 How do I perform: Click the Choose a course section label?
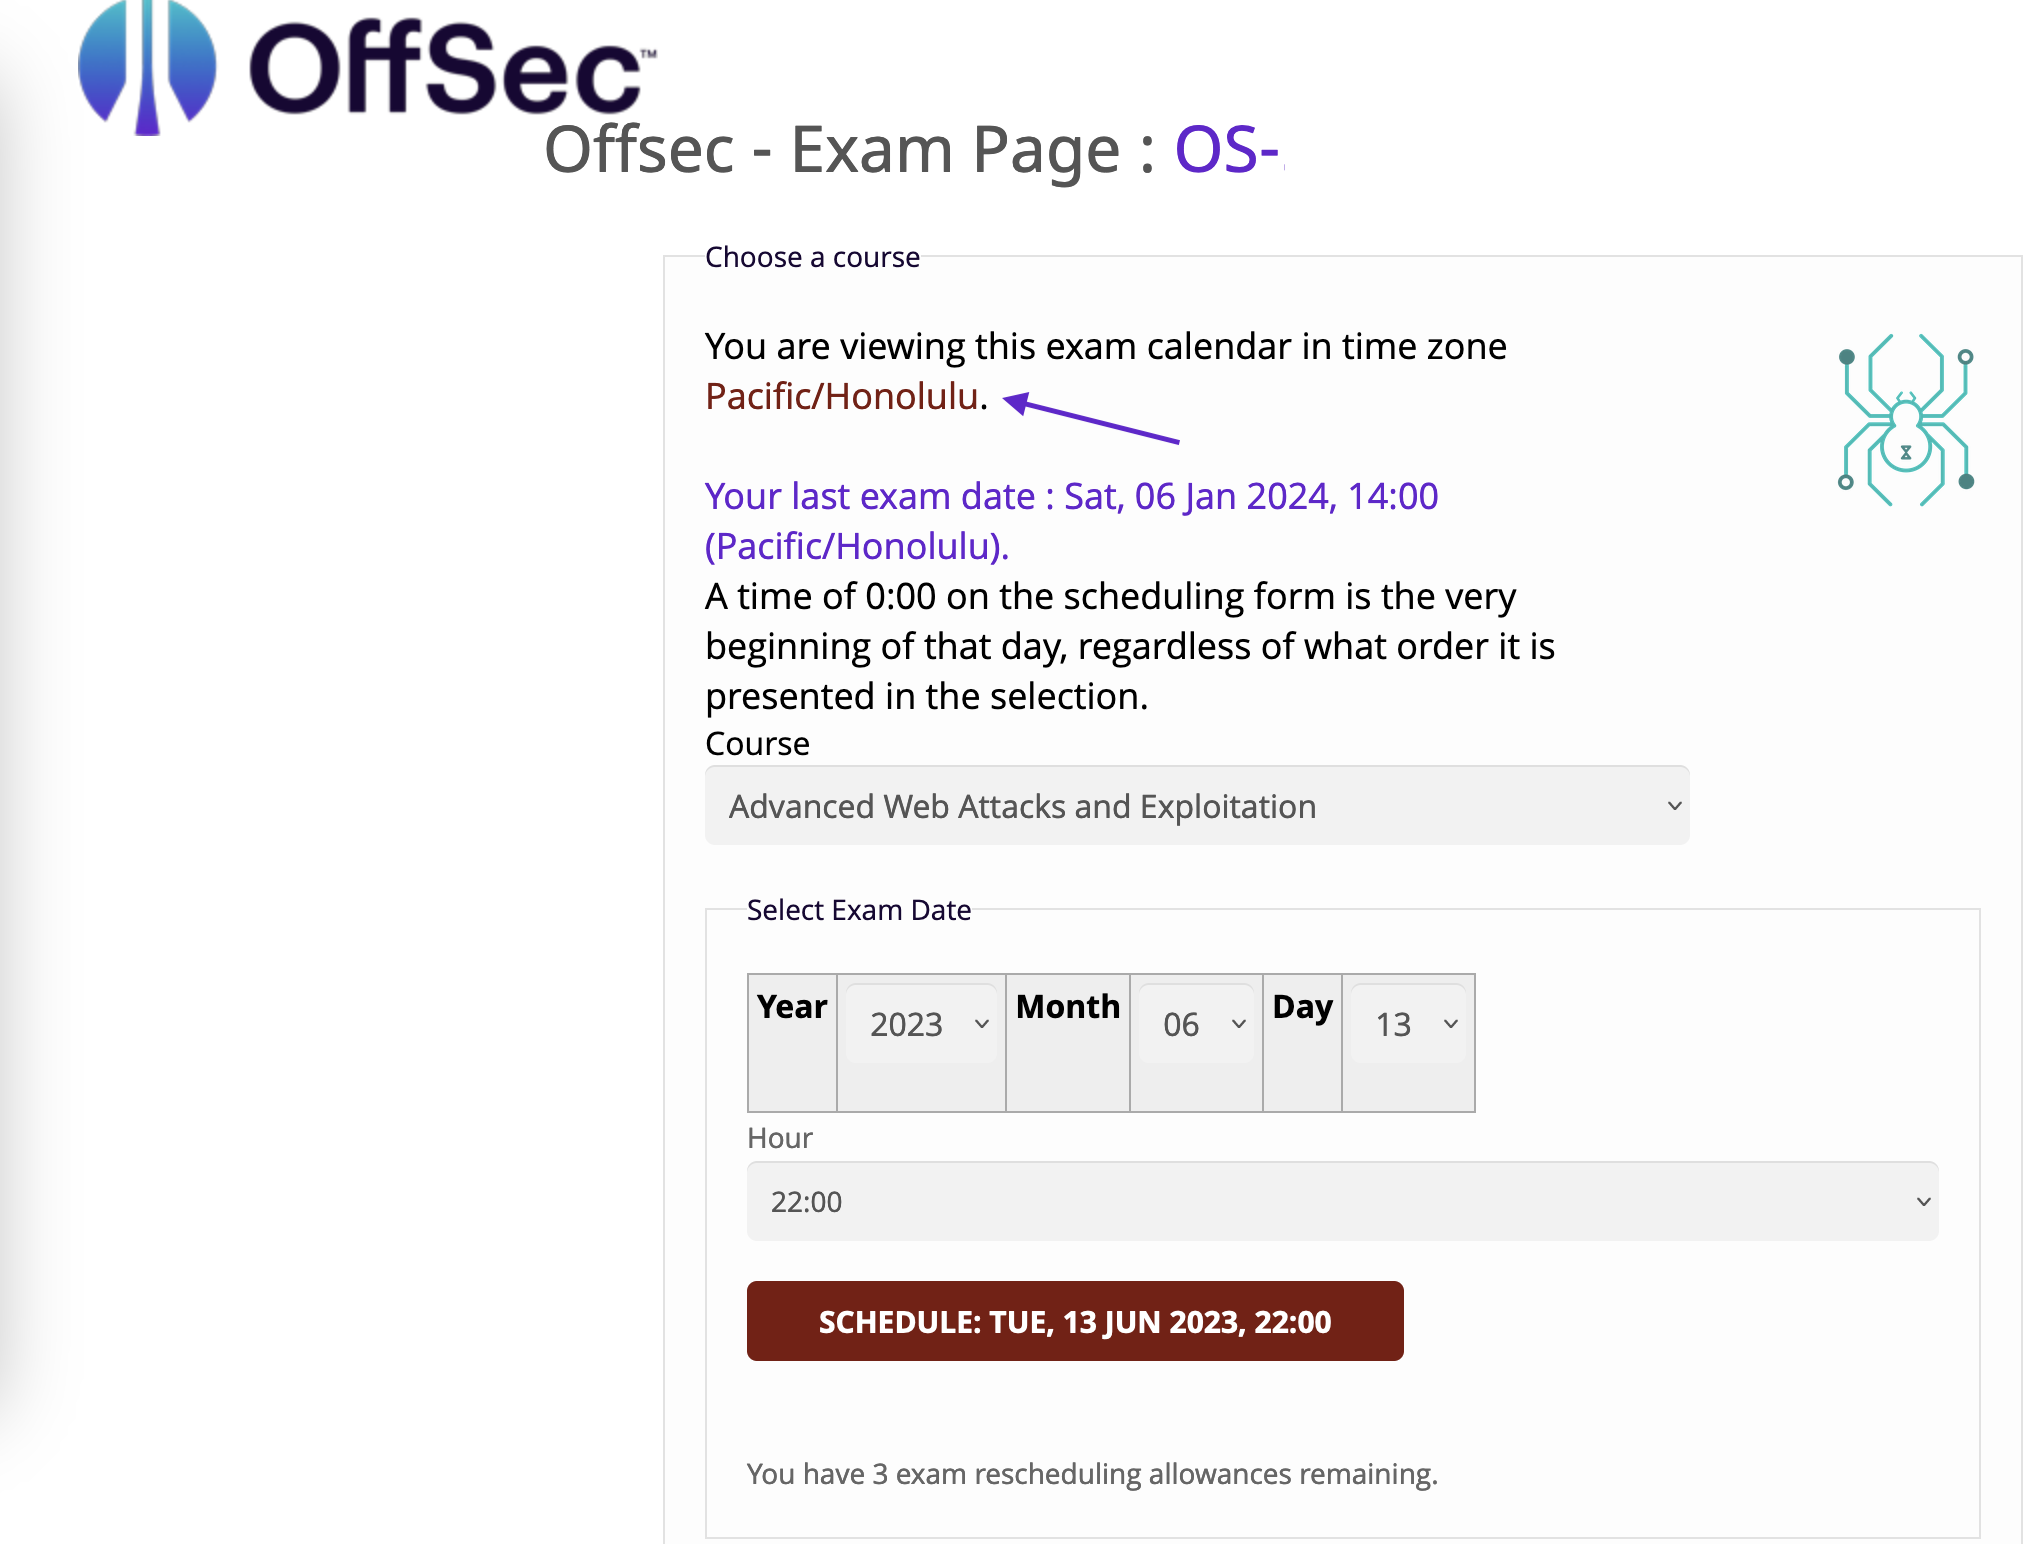(x=812, y=257)
